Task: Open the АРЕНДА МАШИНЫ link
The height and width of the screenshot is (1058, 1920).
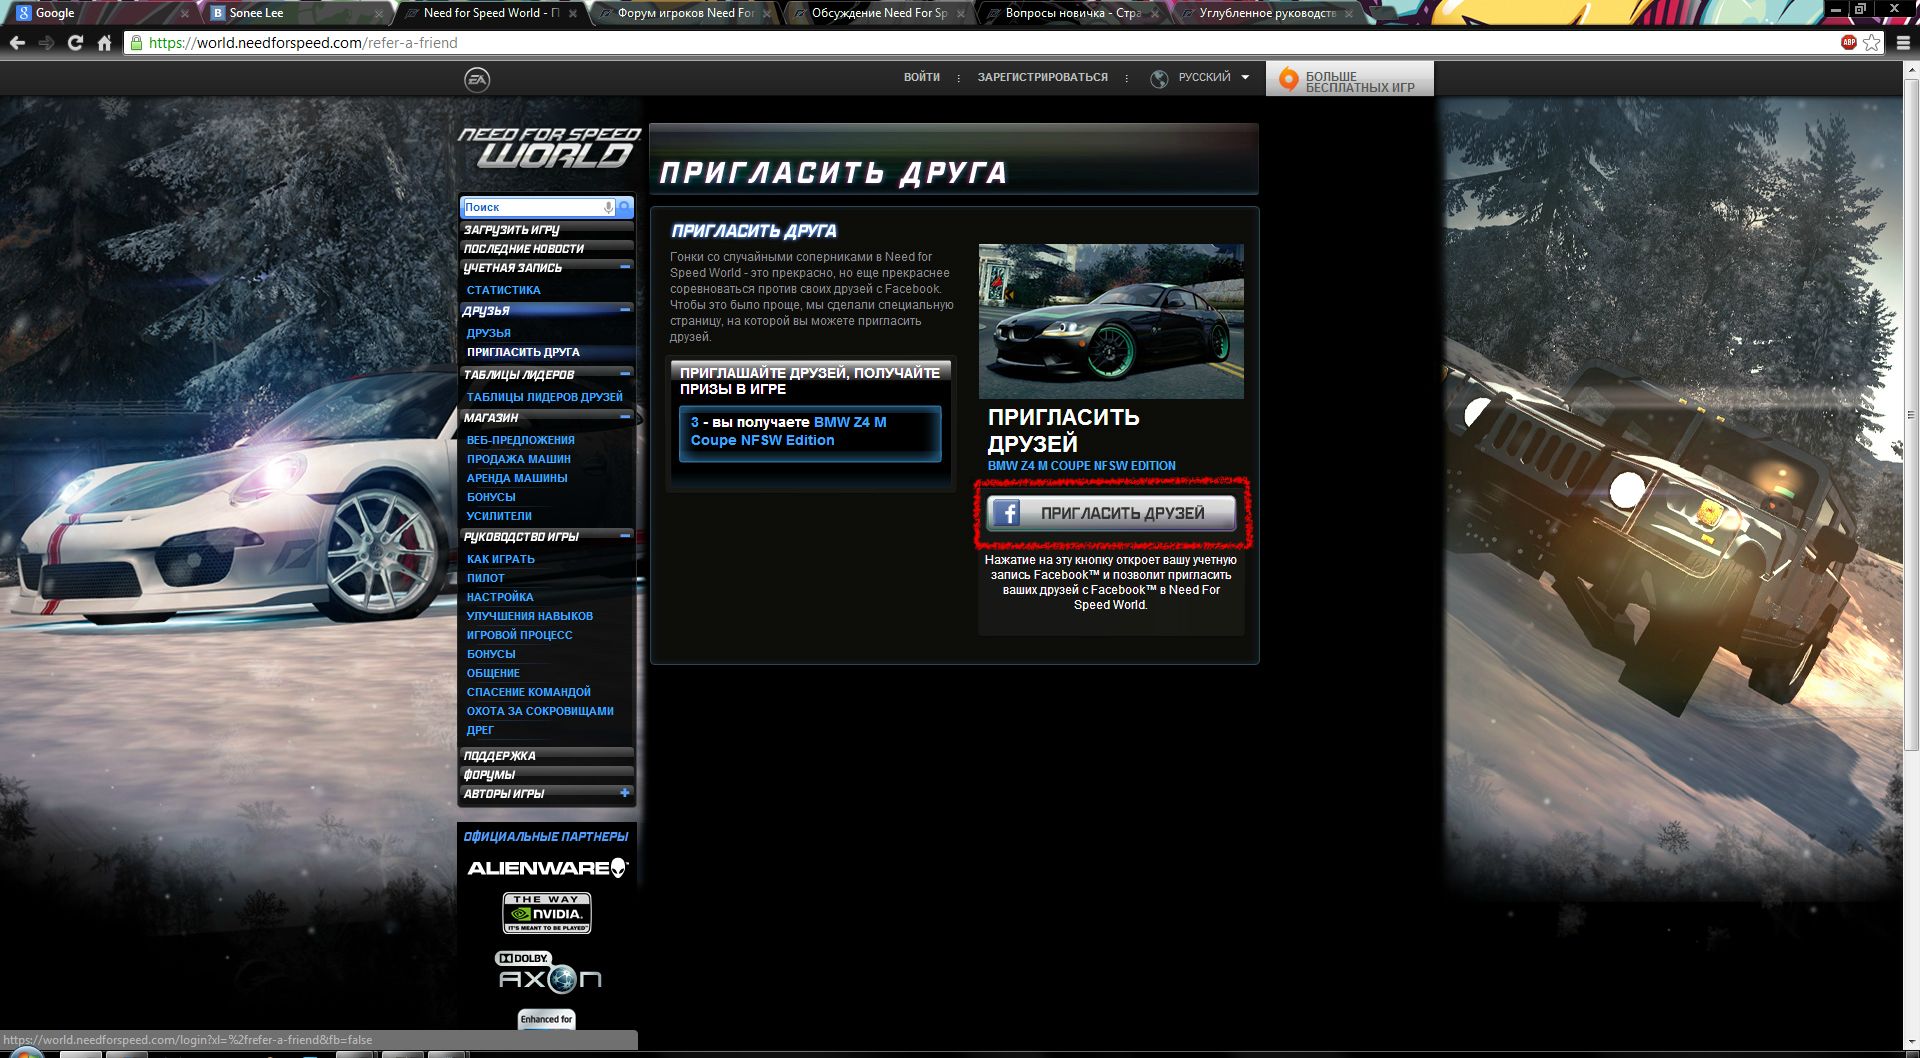Action: [x=517, y=478]
